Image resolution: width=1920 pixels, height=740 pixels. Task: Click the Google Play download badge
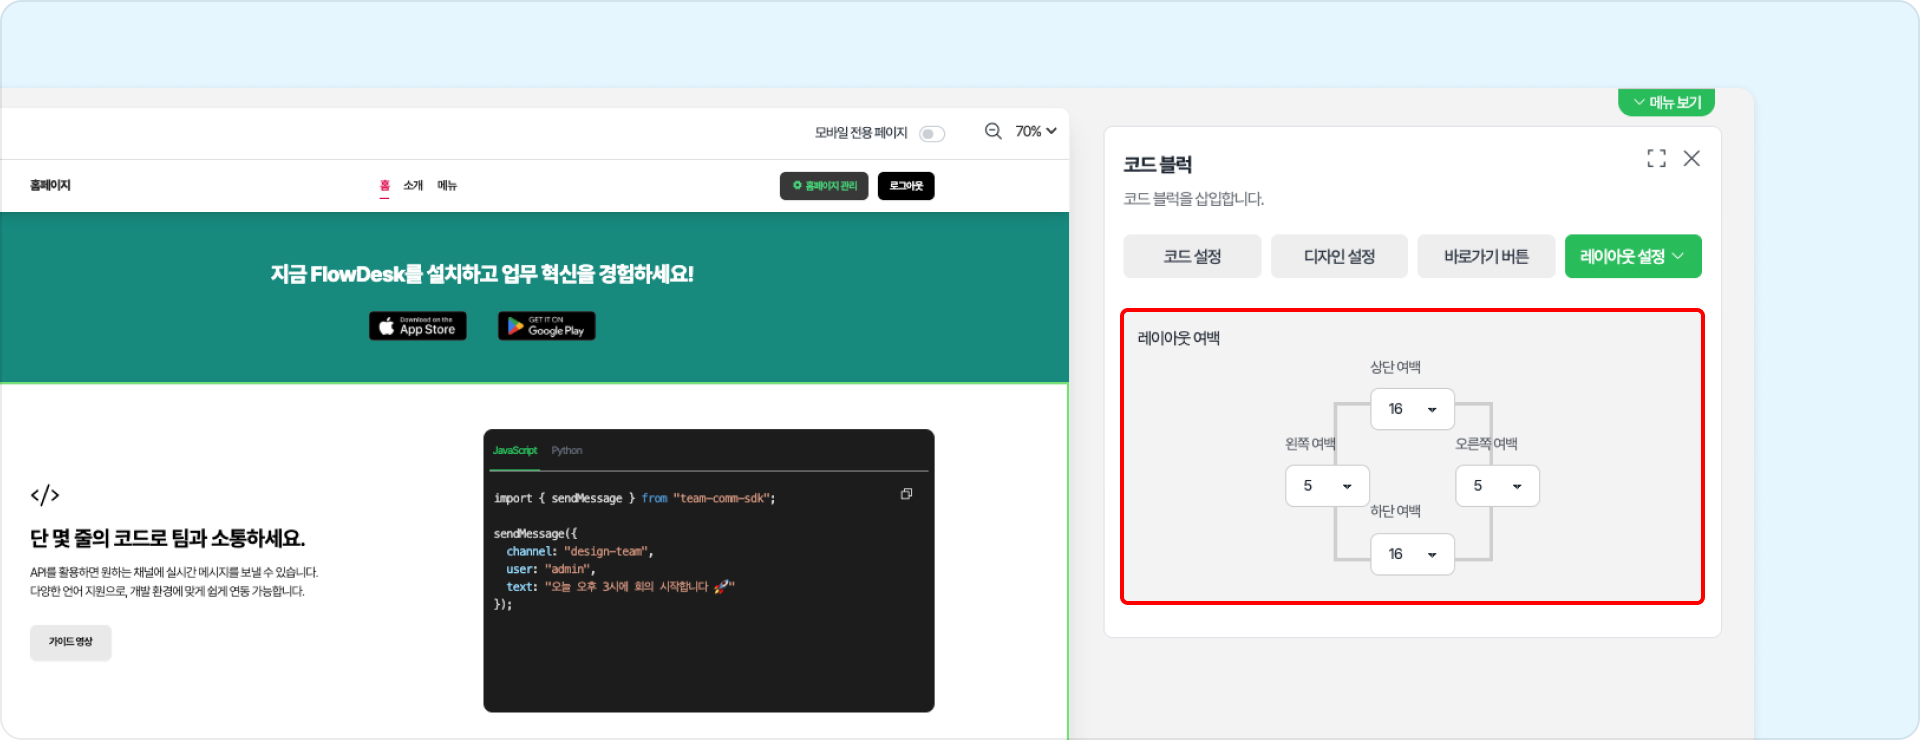(x=547, y=326)
